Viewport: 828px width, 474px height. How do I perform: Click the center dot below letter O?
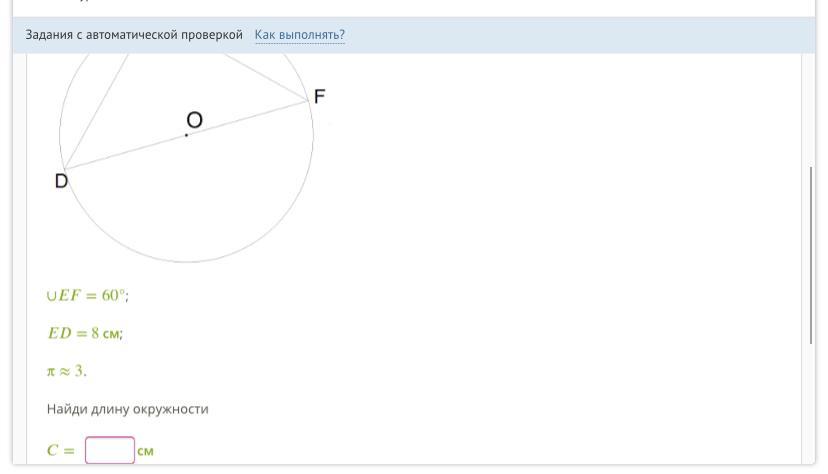click(x=186, y=135)
